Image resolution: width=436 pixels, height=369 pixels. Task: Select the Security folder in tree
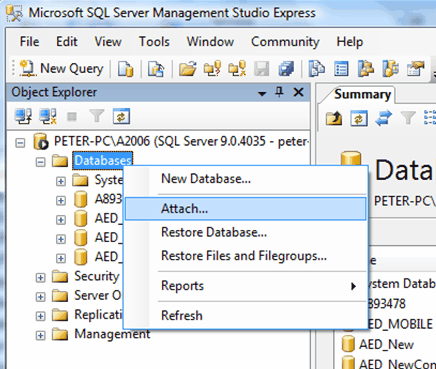tap(96, 276)
